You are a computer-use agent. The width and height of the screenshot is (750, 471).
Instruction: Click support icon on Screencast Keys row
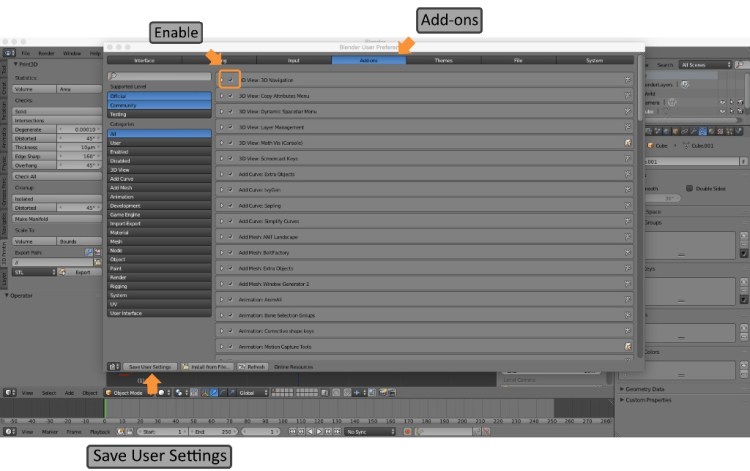tap(628, 158)
